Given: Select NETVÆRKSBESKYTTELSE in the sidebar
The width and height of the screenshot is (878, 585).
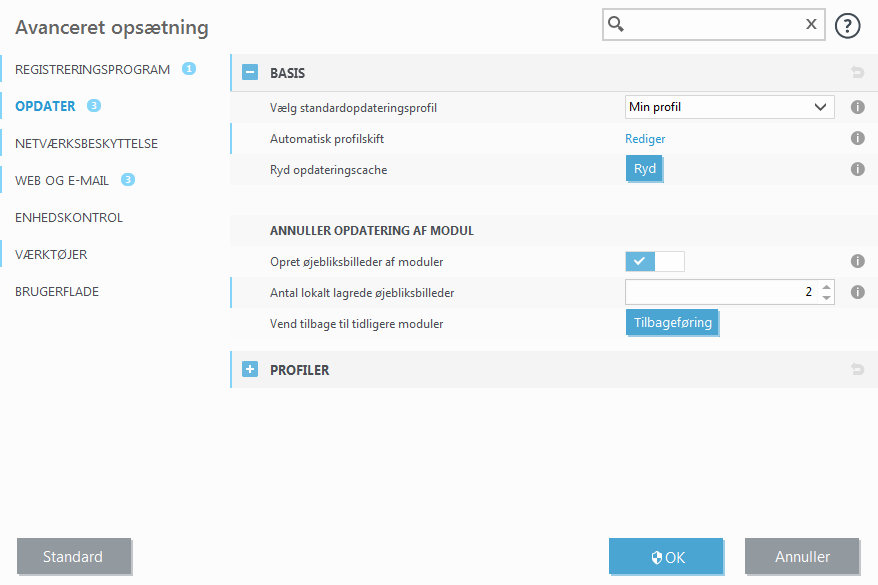Looking at the screenshot, I should tap(87, 143).
